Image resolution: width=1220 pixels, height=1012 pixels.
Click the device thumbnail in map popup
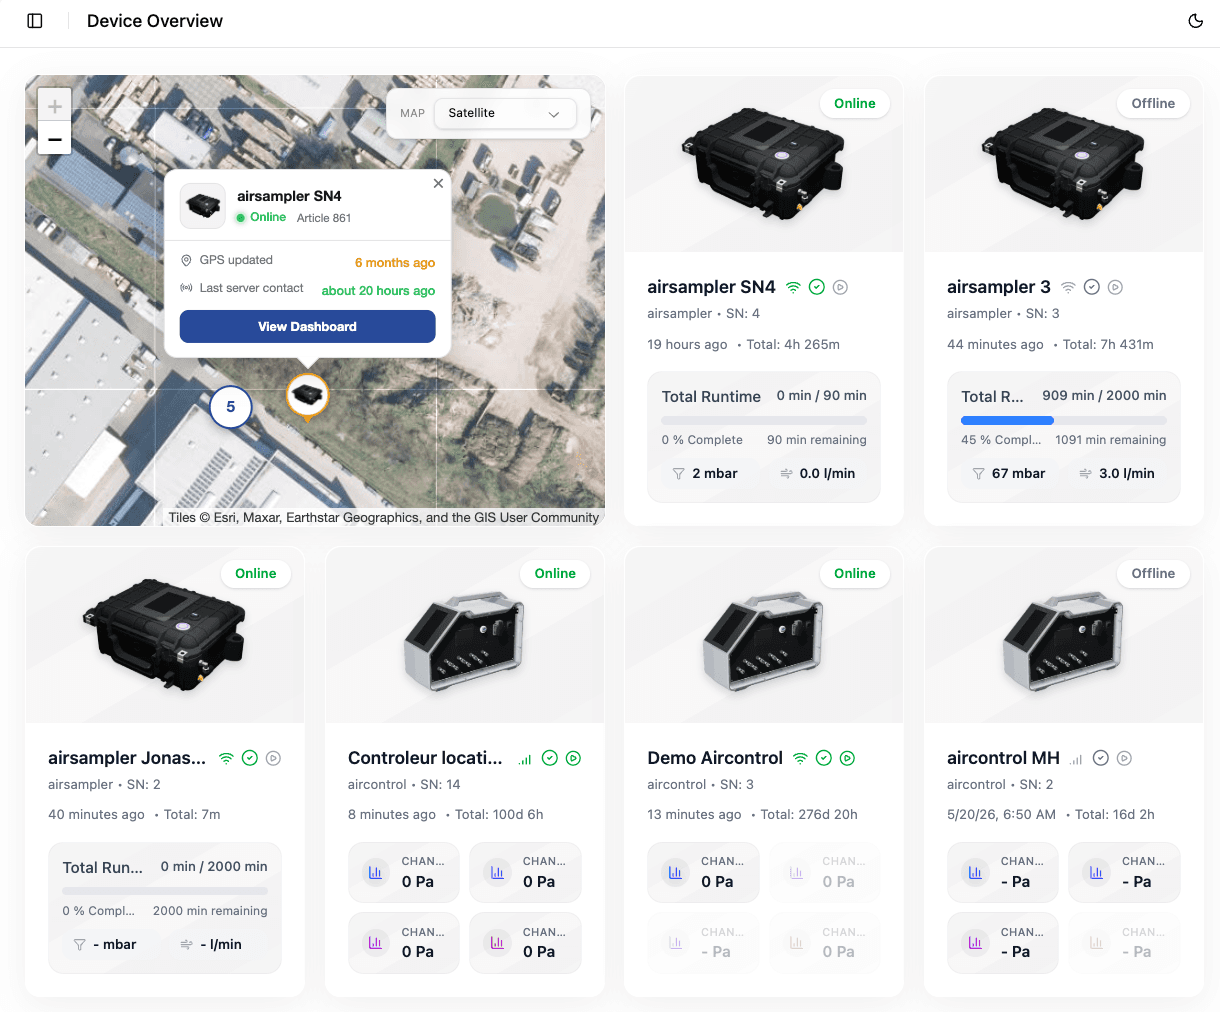[203, 206]
